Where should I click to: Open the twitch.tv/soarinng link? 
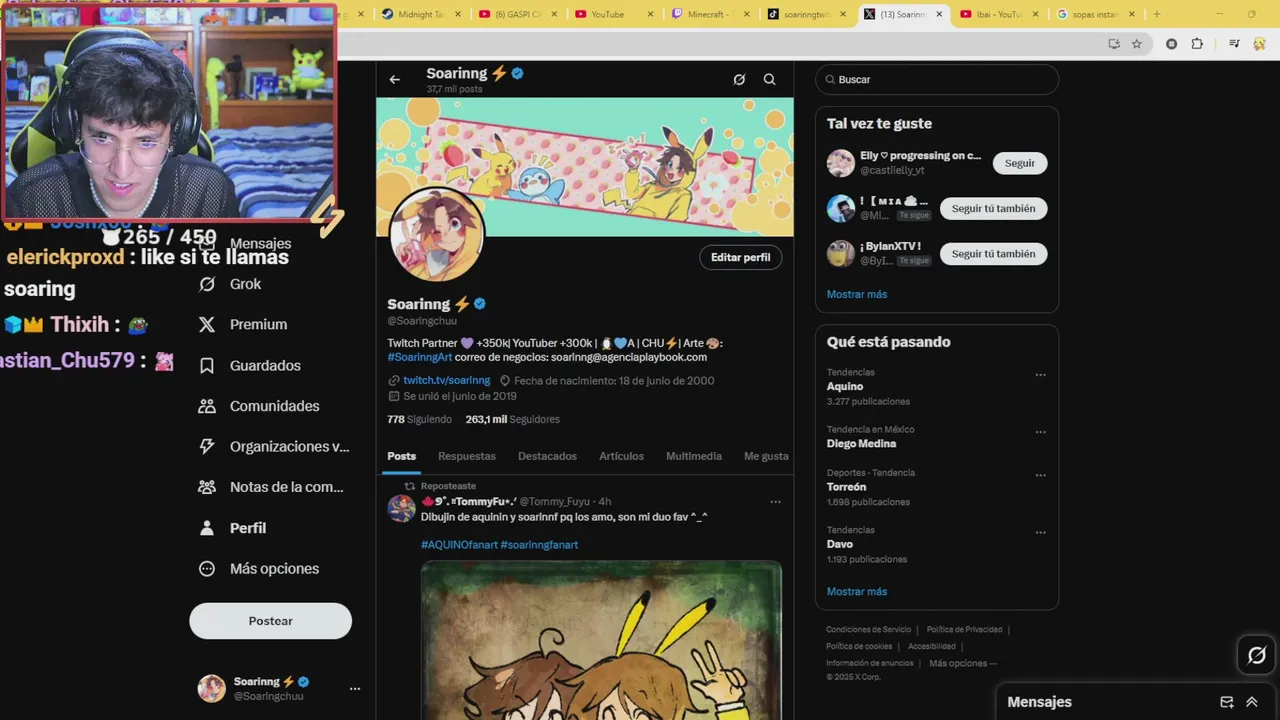(x=446, y=380)
